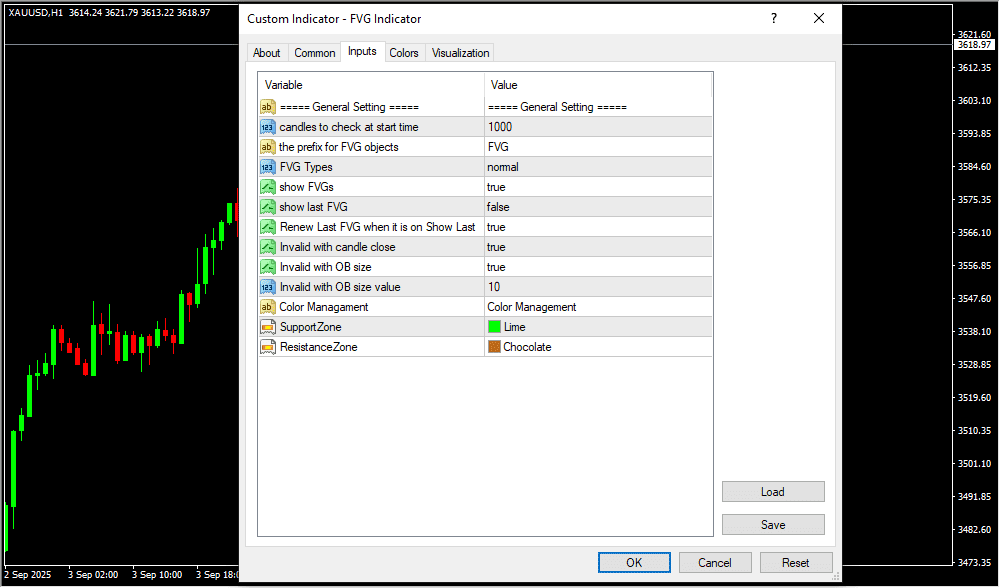Image resolution: width=1000 pixels, height=588 pixels.
Task: Edit the candles to check value 1000
Action: tap(597, 127)
